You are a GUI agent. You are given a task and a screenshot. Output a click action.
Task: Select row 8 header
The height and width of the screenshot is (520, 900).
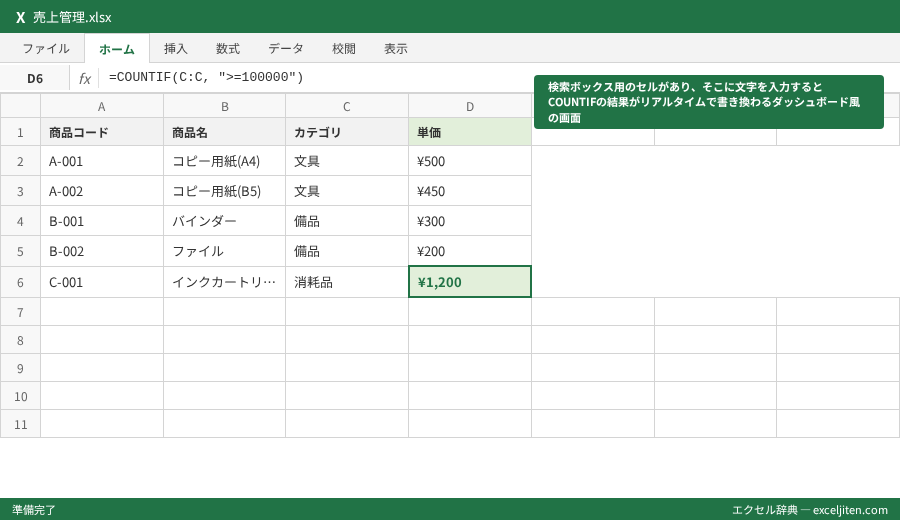(x=20, y=340)
